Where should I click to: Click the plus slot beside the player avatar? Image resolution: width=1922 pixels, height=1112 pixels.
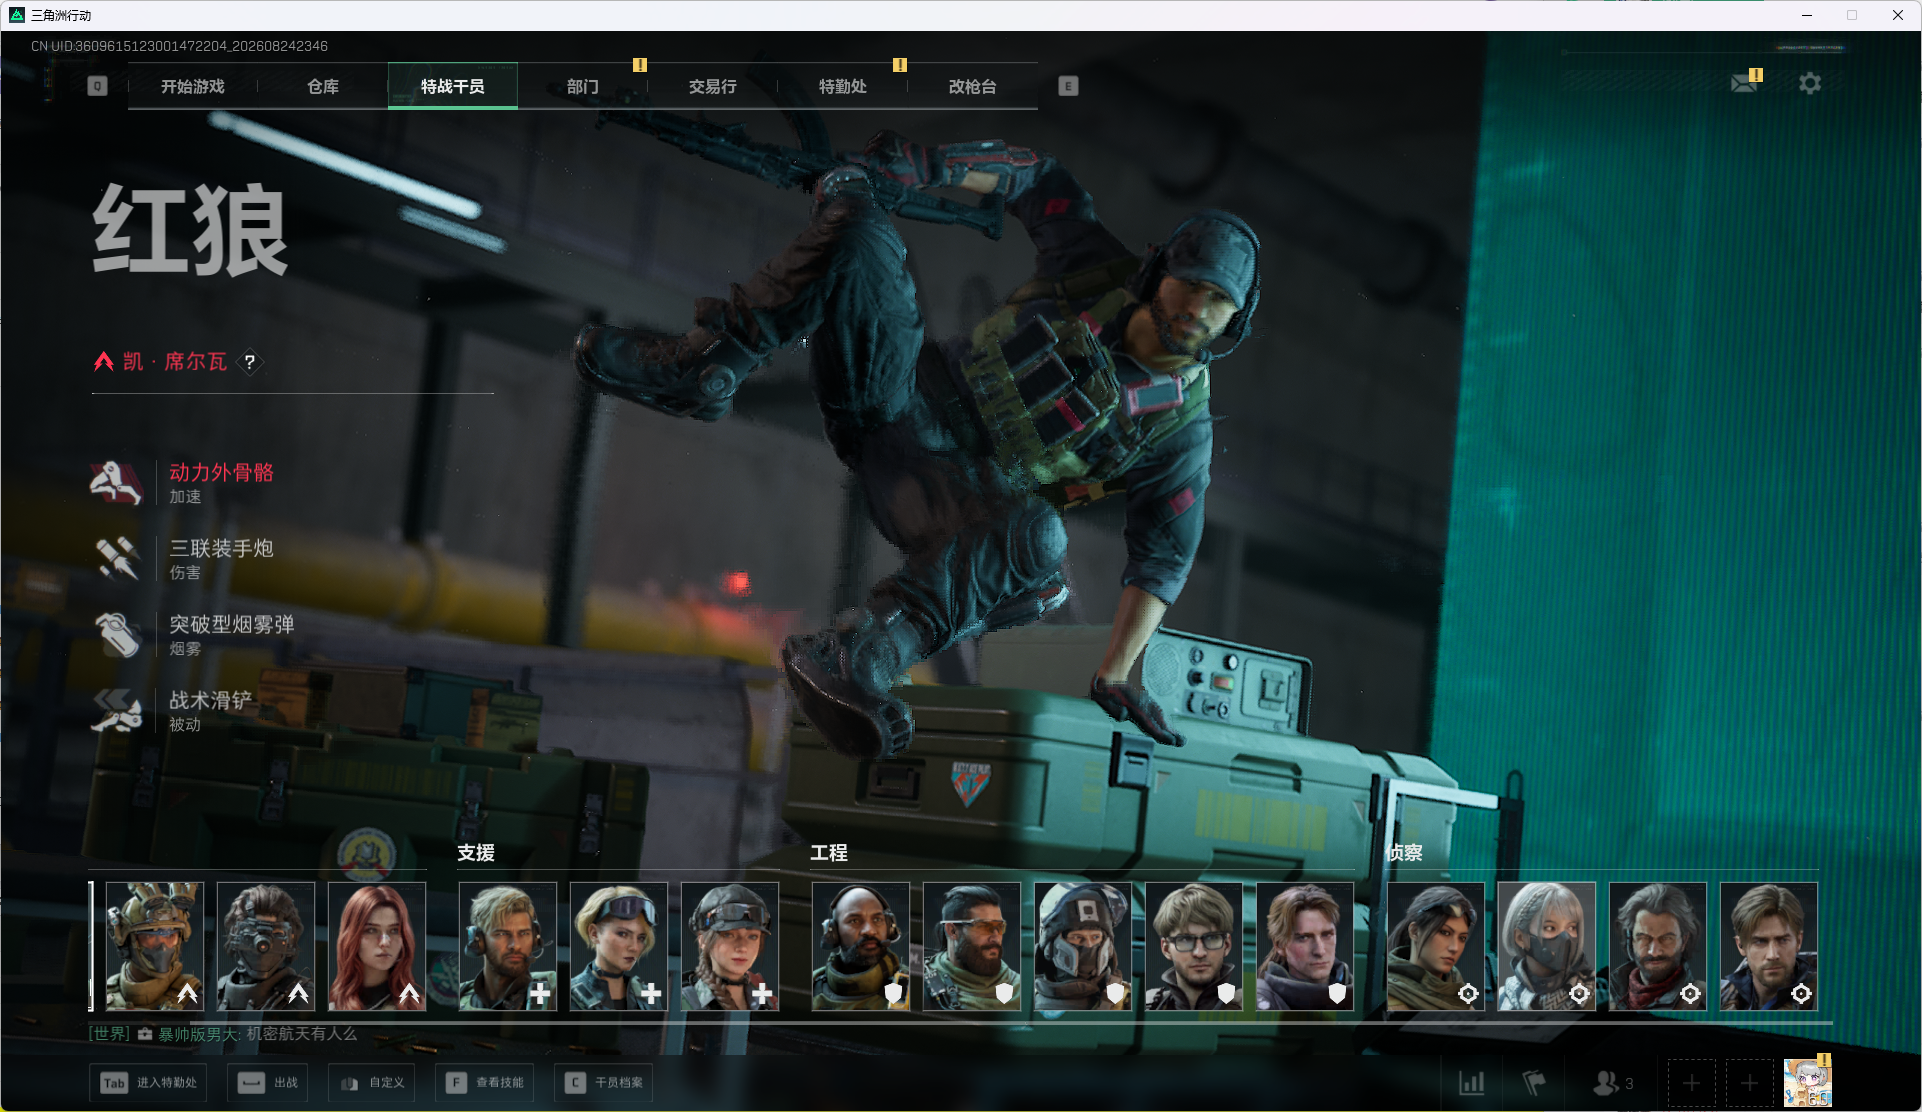1749,1083
